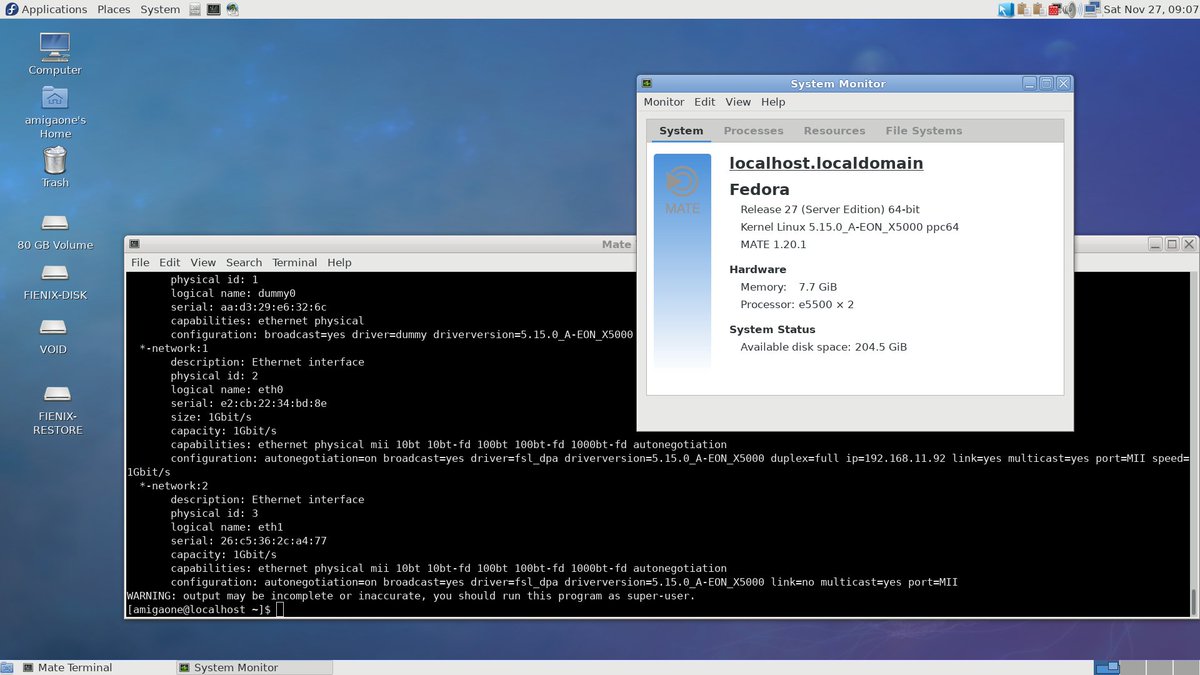The width and height of the screenshot is (1200, 675).
Task: Click the blue cursor tray icon
Action: coord(1006,9)
